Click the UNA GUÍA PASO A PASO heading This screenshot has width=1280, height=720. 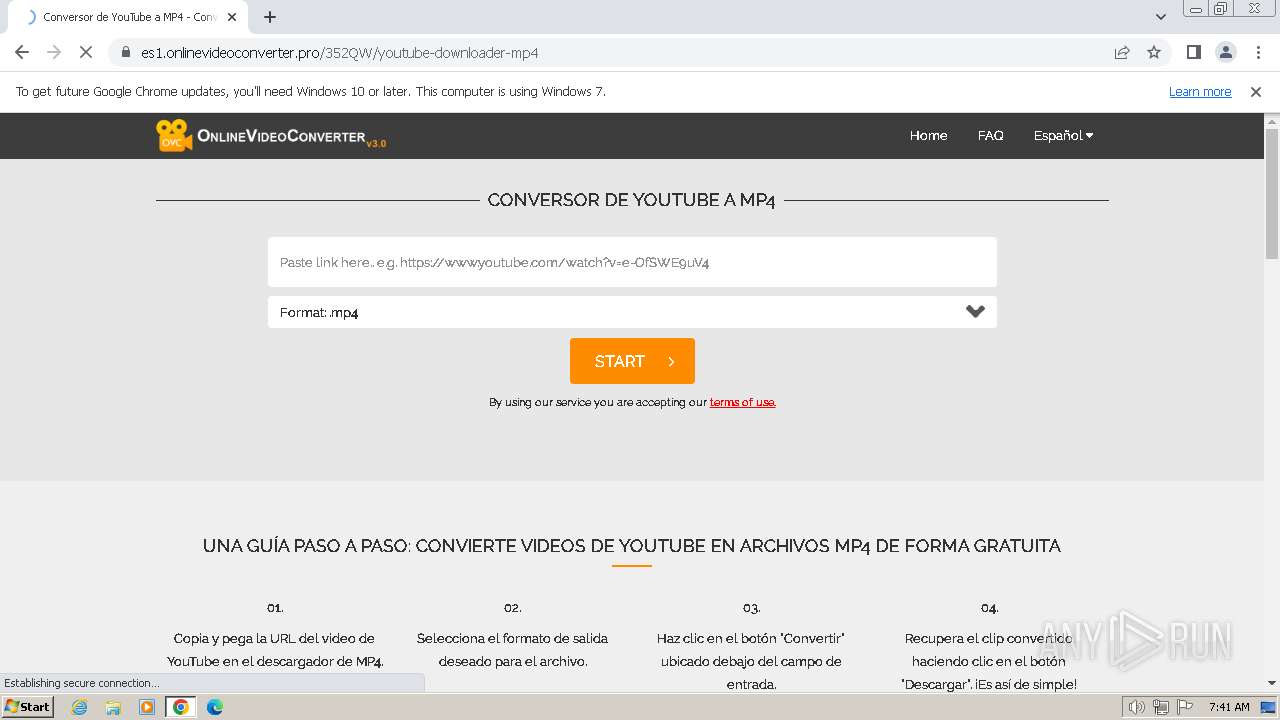click(632, 546)
